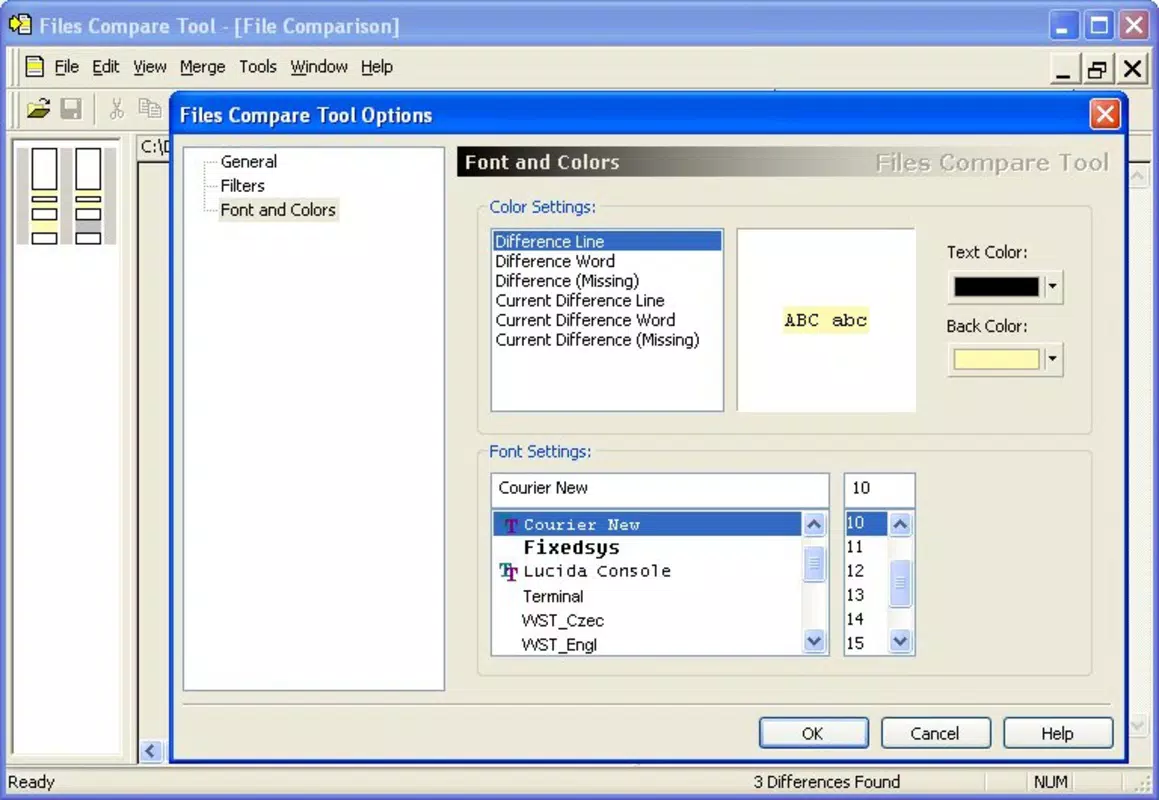Click the font list scroll down arrow
The height and width of the screenshot is (800, 1159).
pyautogui.click(x=814, y=641)
